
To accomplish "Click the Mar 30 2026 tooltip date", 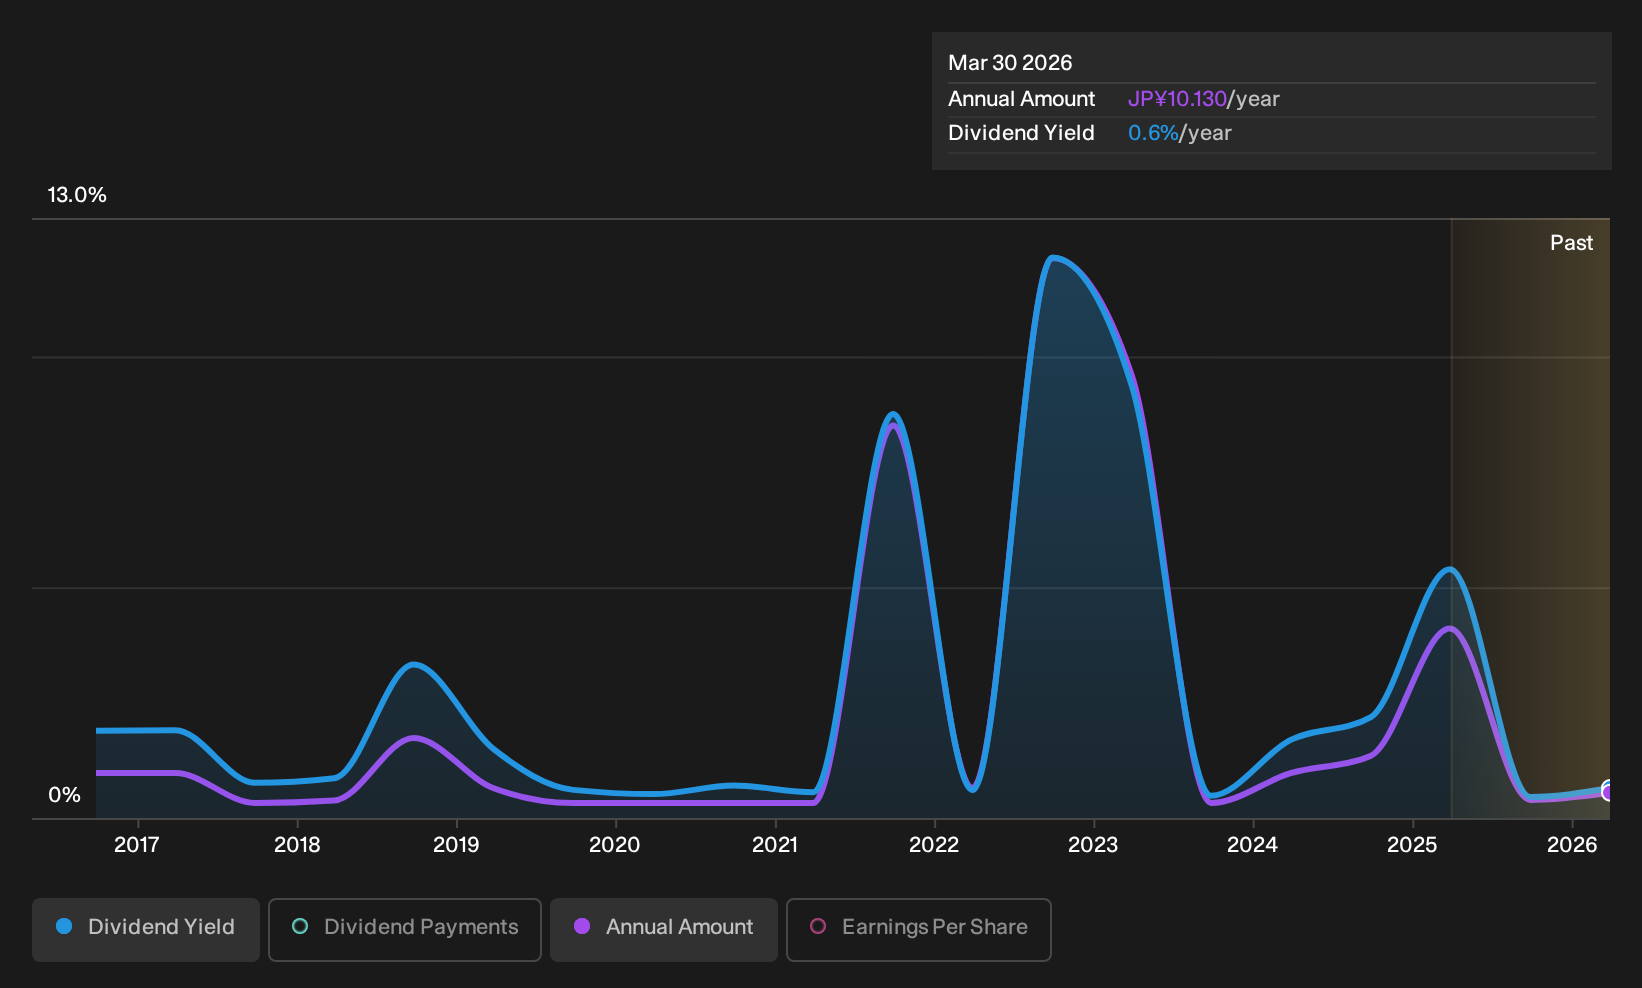I will pos(1010,63).
